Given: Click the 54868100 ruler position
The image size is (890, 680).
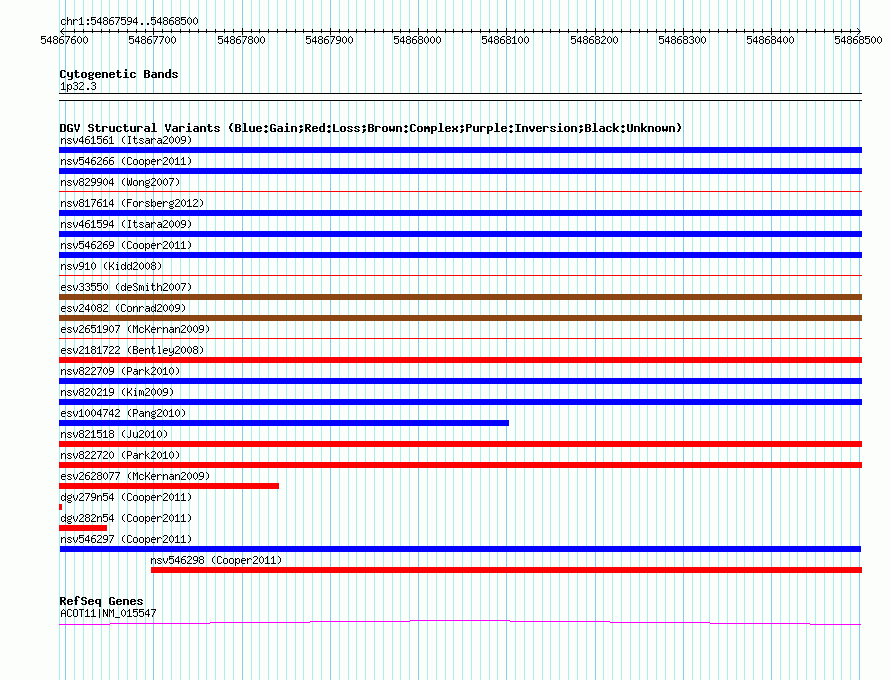Looking at the screenshot, I should pos(505,40).
